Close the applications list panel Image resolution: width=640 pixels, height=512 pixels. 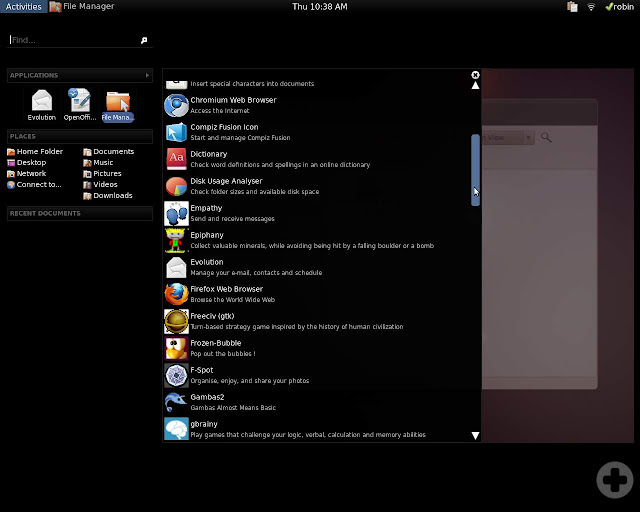click(475, 75)
